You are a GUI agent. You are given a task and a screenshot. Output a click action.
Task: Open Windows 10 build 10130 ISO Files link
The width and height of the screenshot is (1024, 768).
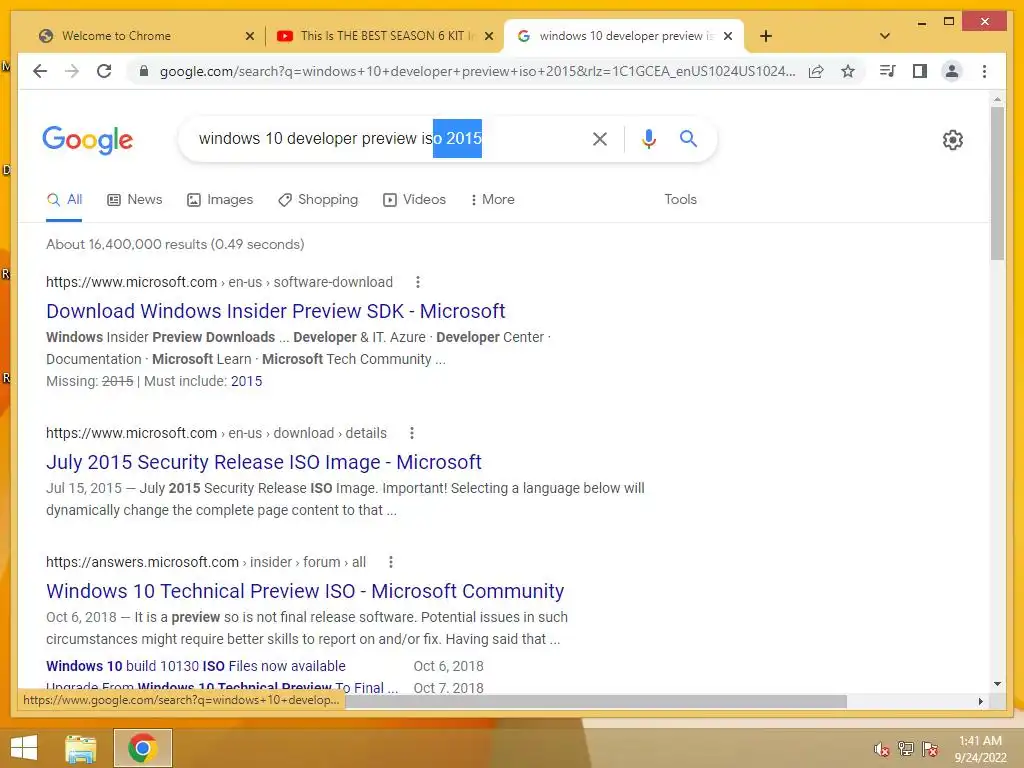coord(196,666)
